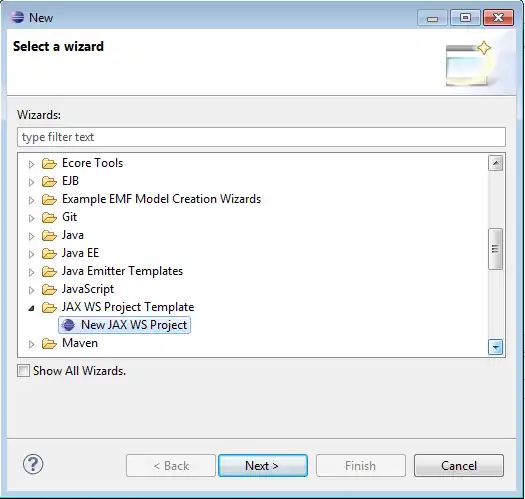Click the Ecore Tools folder icon
The height and width of the screenshot is (499, 525).
[x=49, y=164]
